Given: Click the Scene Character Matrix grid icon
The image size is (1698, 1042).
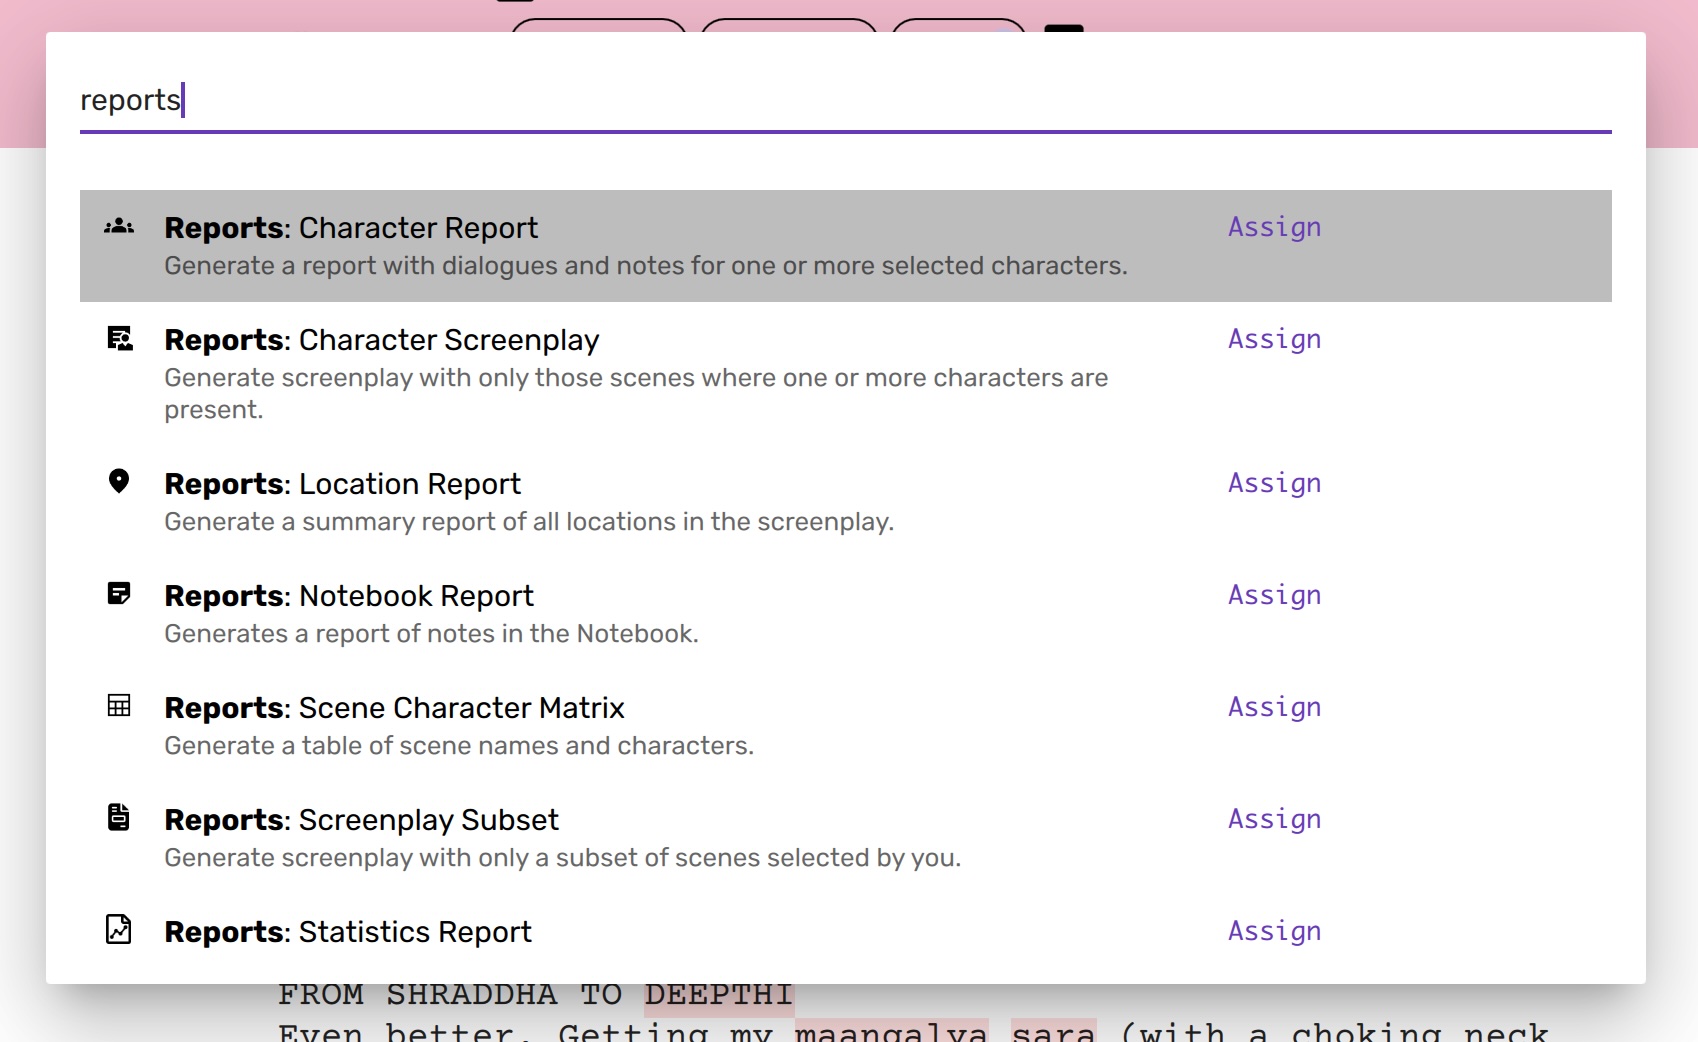Looking at the screenshot, I should [119, 706].
